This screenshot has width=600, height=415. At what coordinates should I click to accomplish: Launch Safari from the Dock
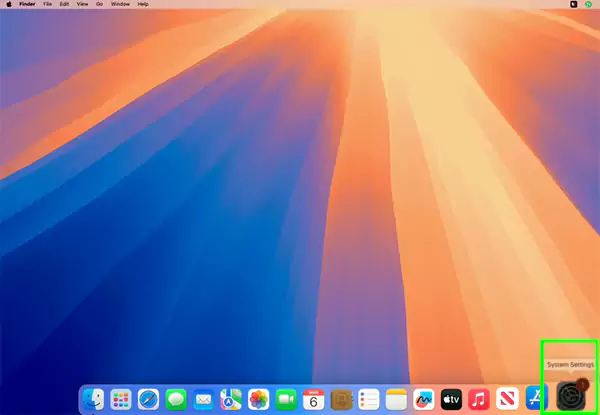(148, 399)
